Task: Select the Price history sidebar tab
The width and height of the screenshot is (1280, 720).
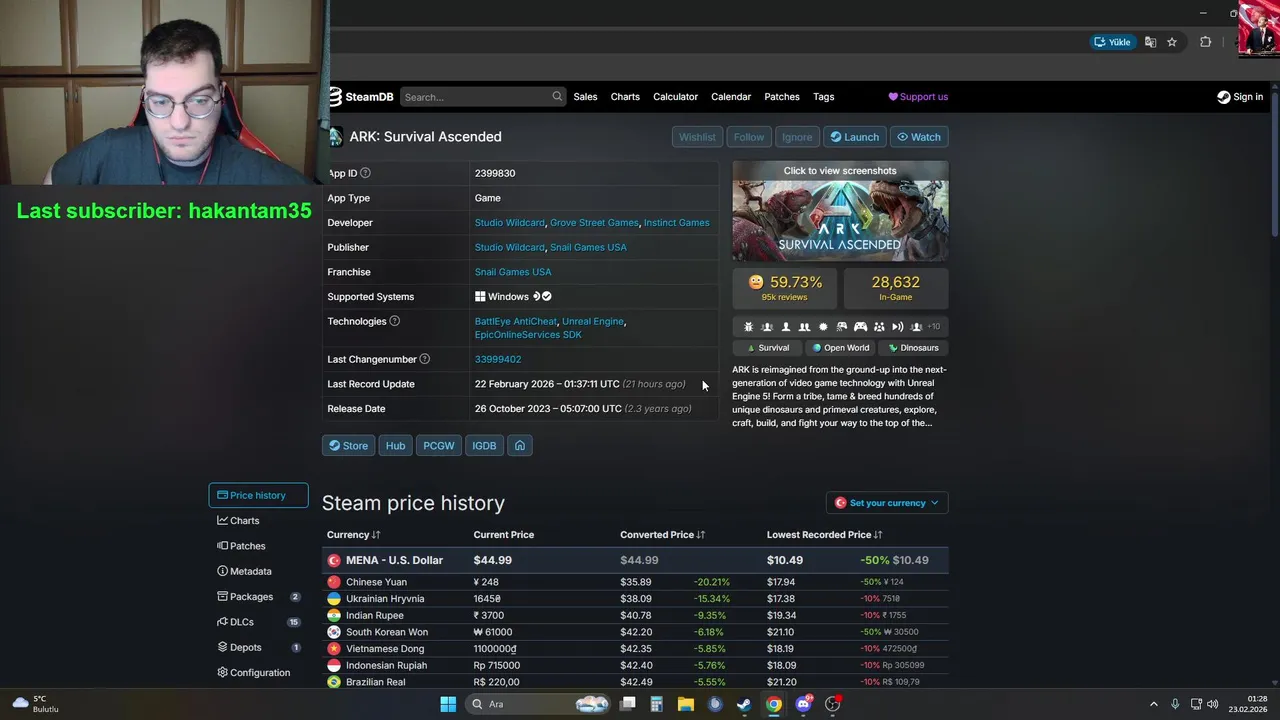Action: pyautogui.click(x=258, y=495)
